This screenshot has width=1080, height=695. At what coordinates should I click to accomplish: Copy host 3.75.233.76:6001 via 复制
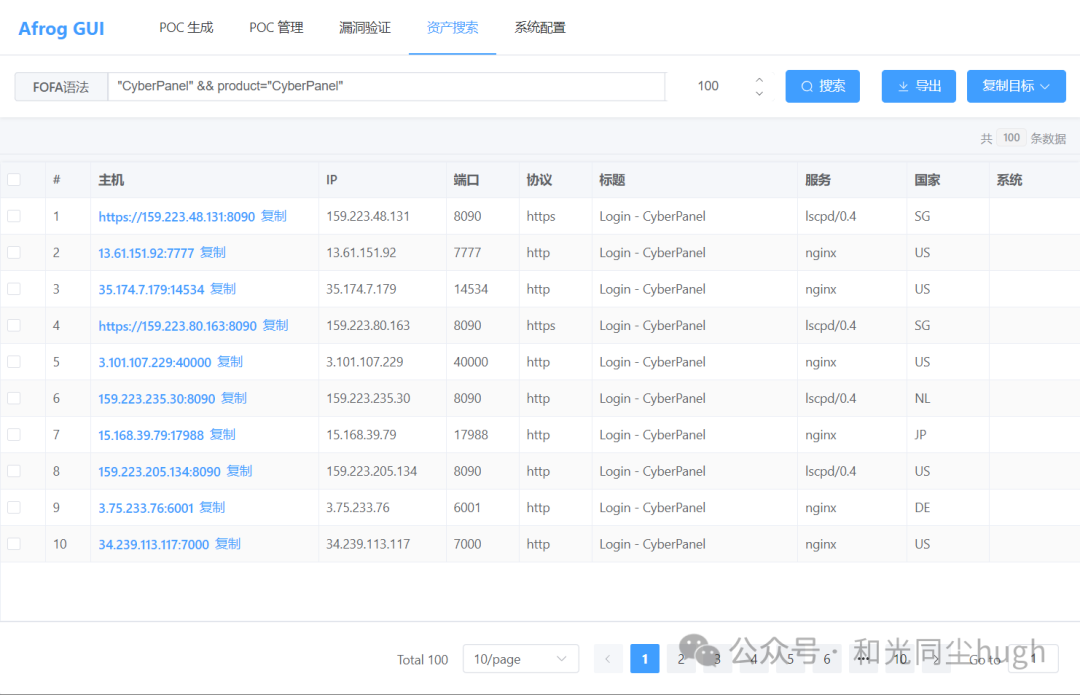click(x=212, y=508)
